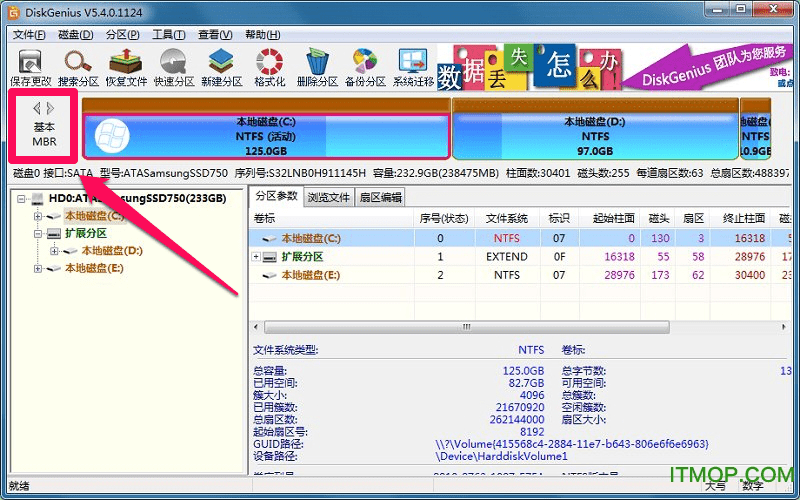
Task: Open the 分区(P) menu
Action: pos(122,35)
